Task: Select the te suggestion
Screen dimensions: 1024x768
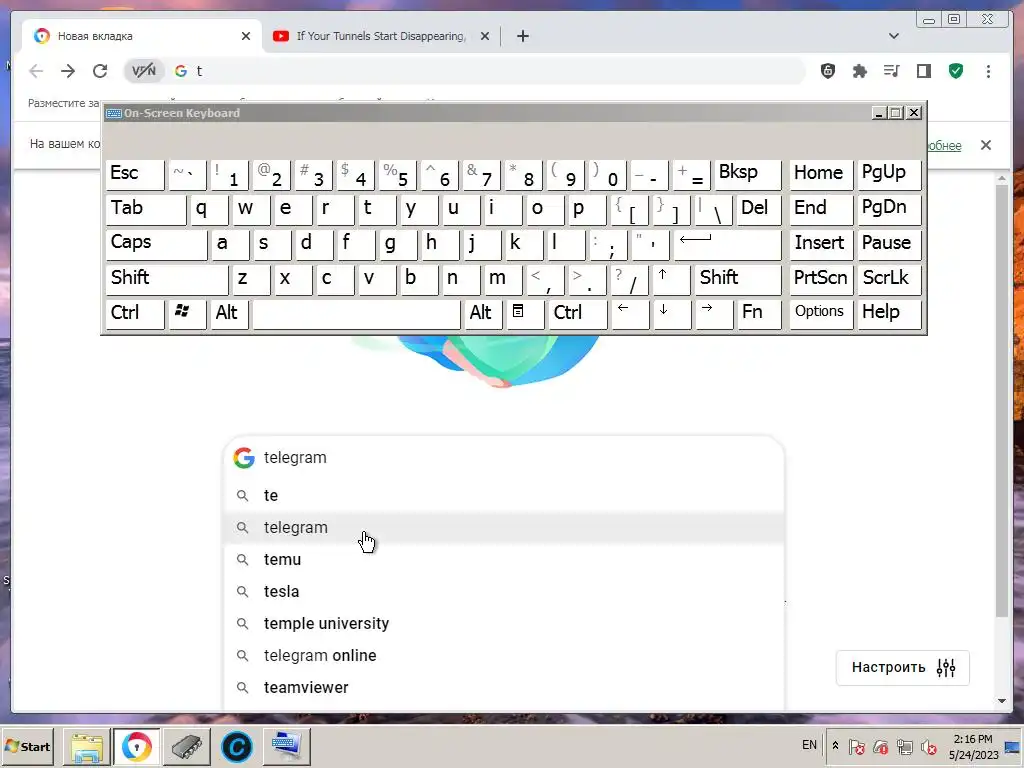Action: coord(503,496)
